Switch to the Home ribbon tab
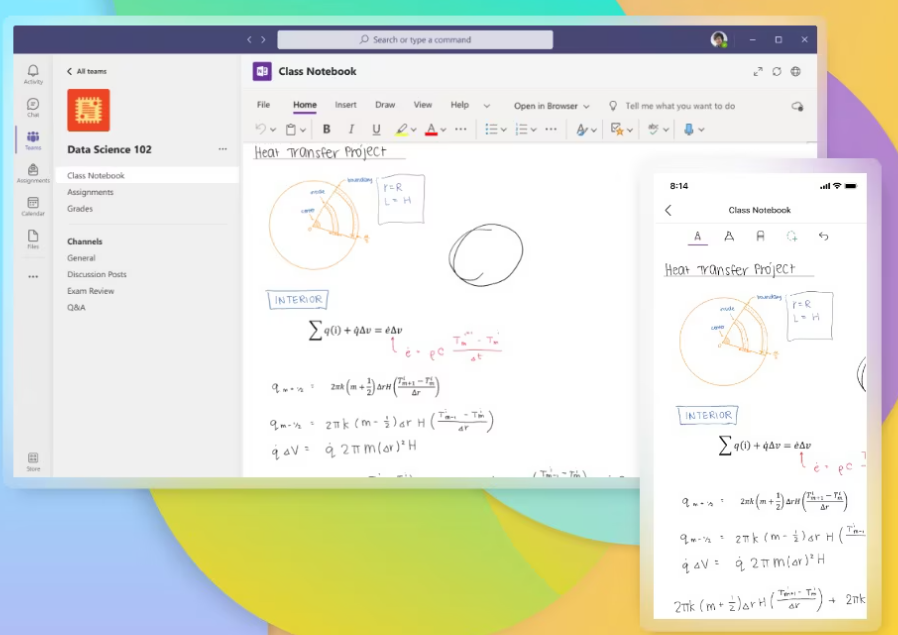 (x=305, y=105)
